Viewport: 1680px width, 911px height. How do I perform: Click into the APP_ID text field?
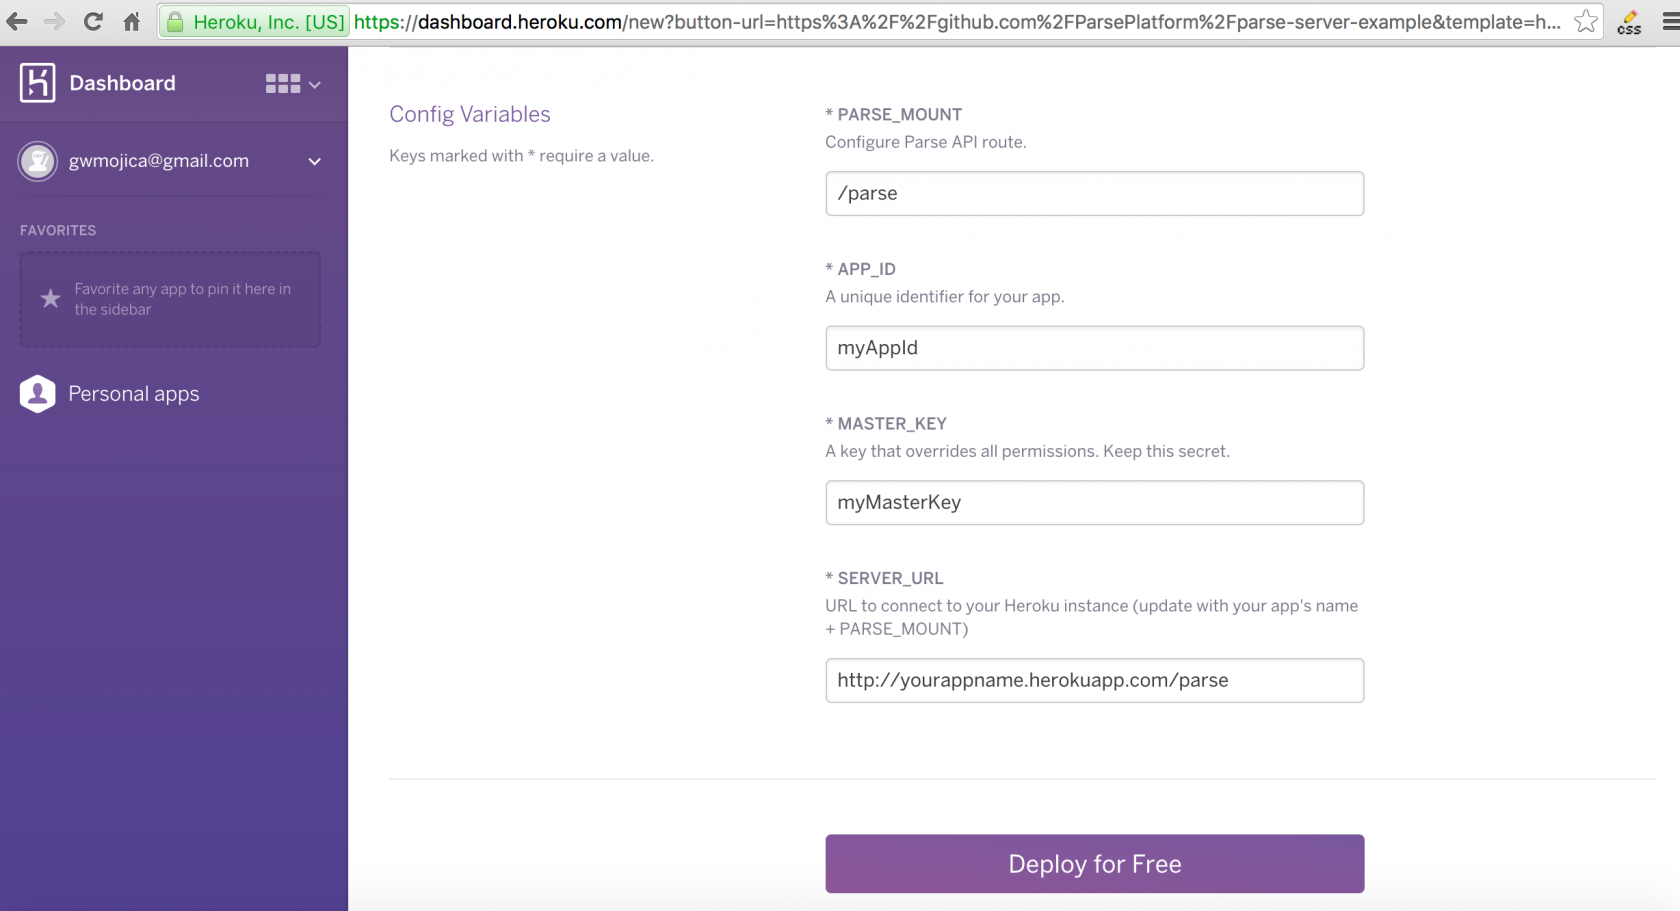coord(1094,348)
